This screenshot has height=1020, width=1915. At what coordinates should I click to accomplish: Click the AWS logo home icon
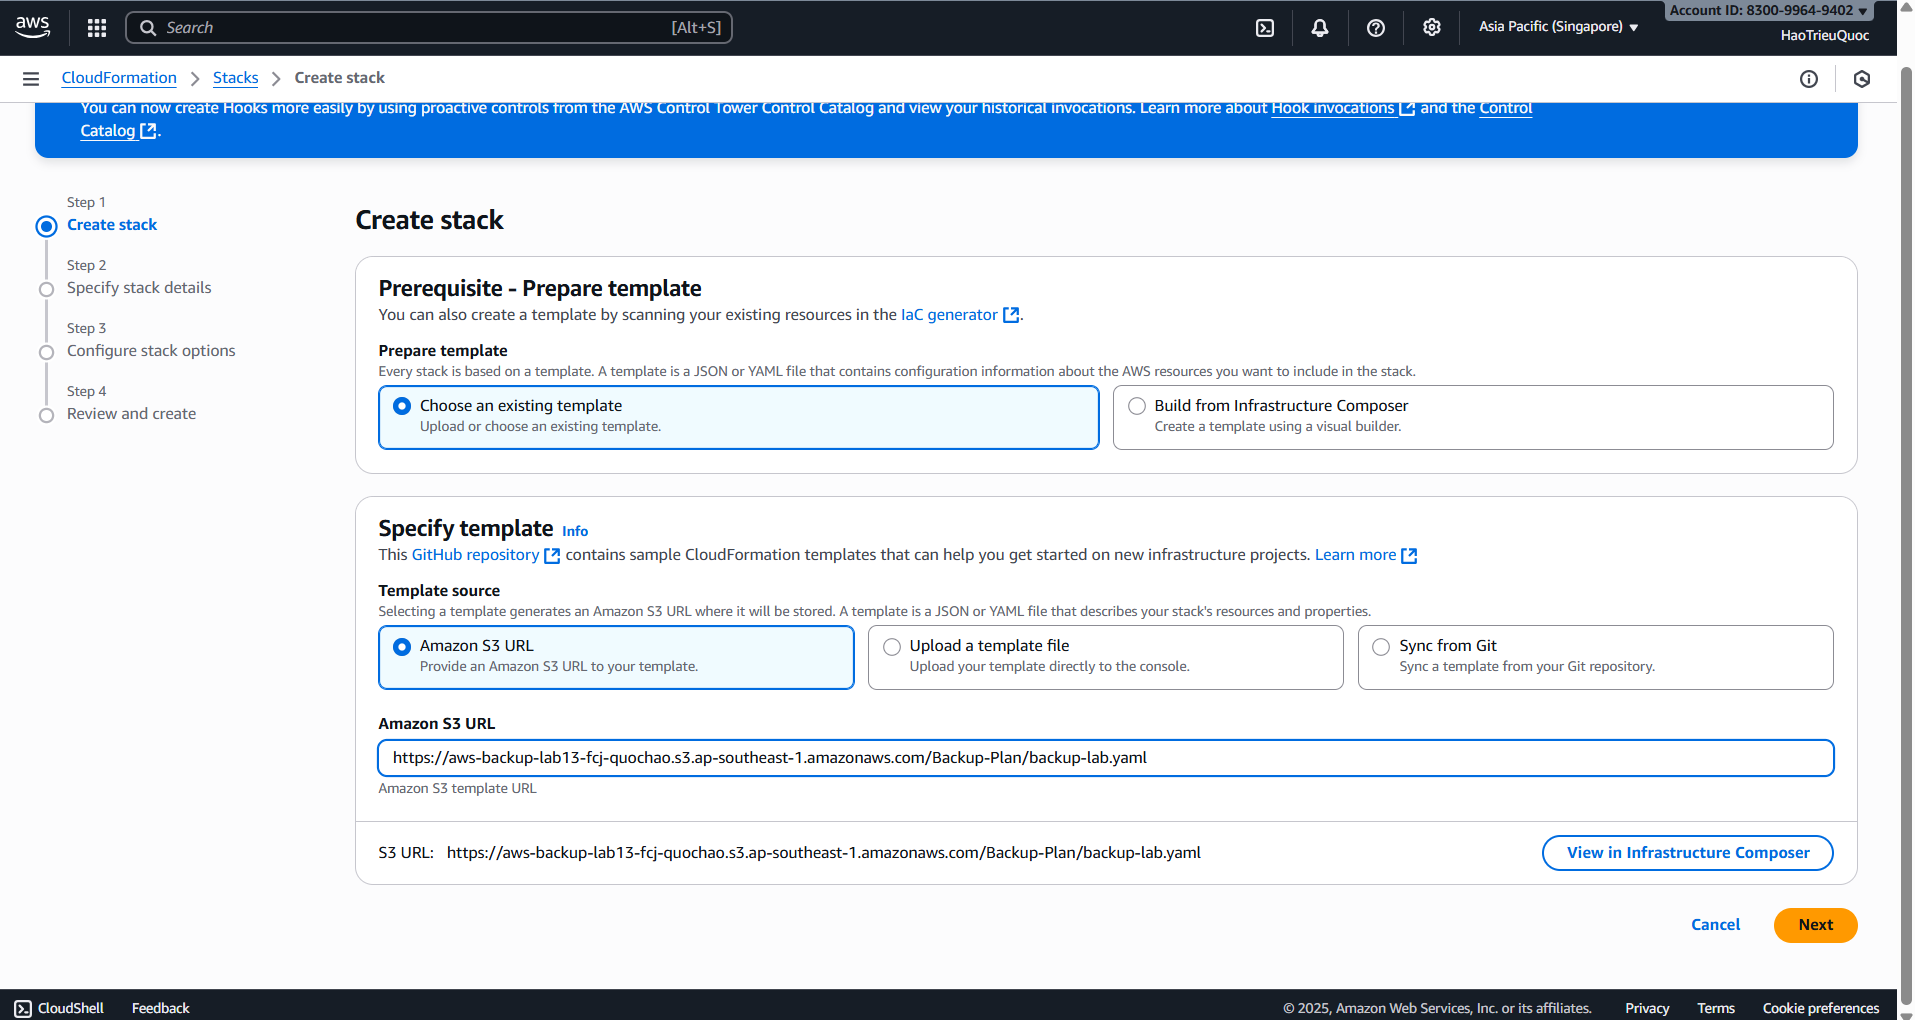tap(33, 27)
